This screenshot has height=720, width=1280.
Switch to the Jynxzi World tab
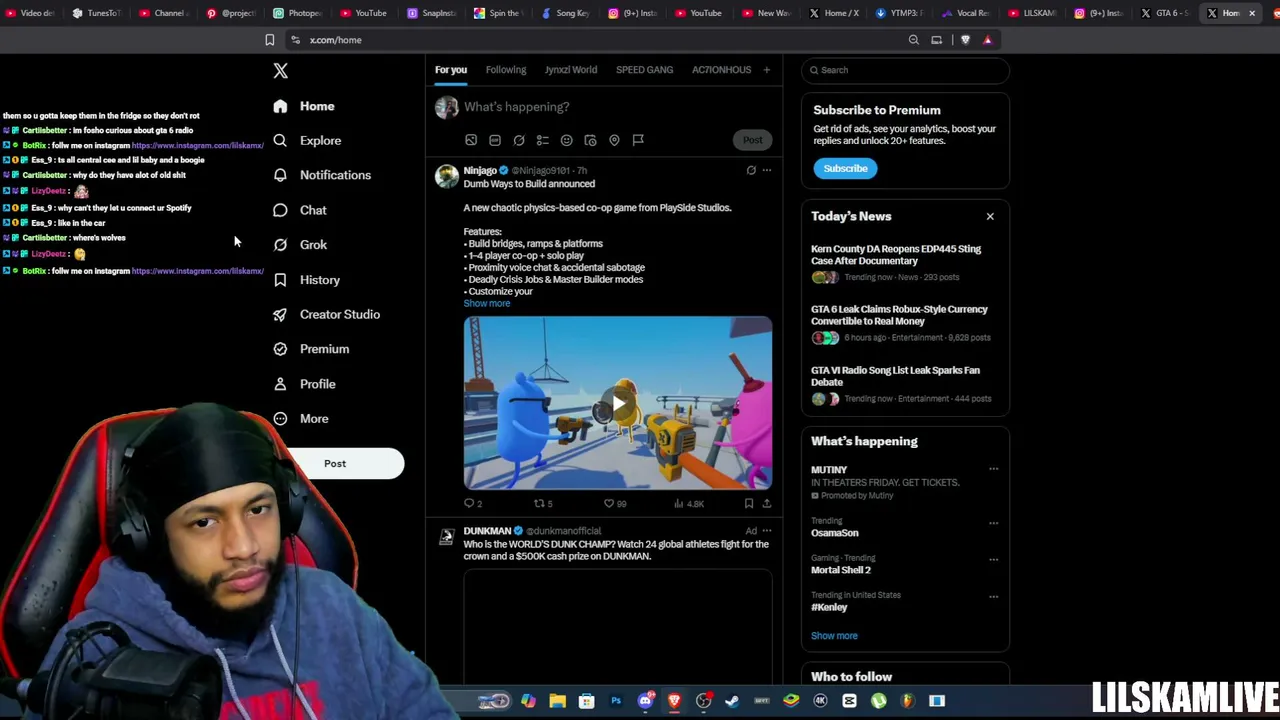click(571, 70)
